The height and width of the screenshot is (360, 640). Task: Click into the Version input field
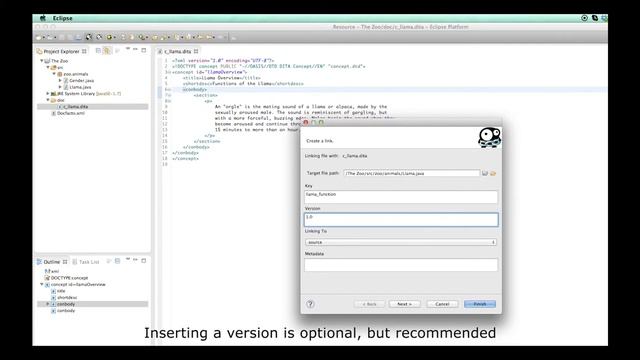point(401,220)
